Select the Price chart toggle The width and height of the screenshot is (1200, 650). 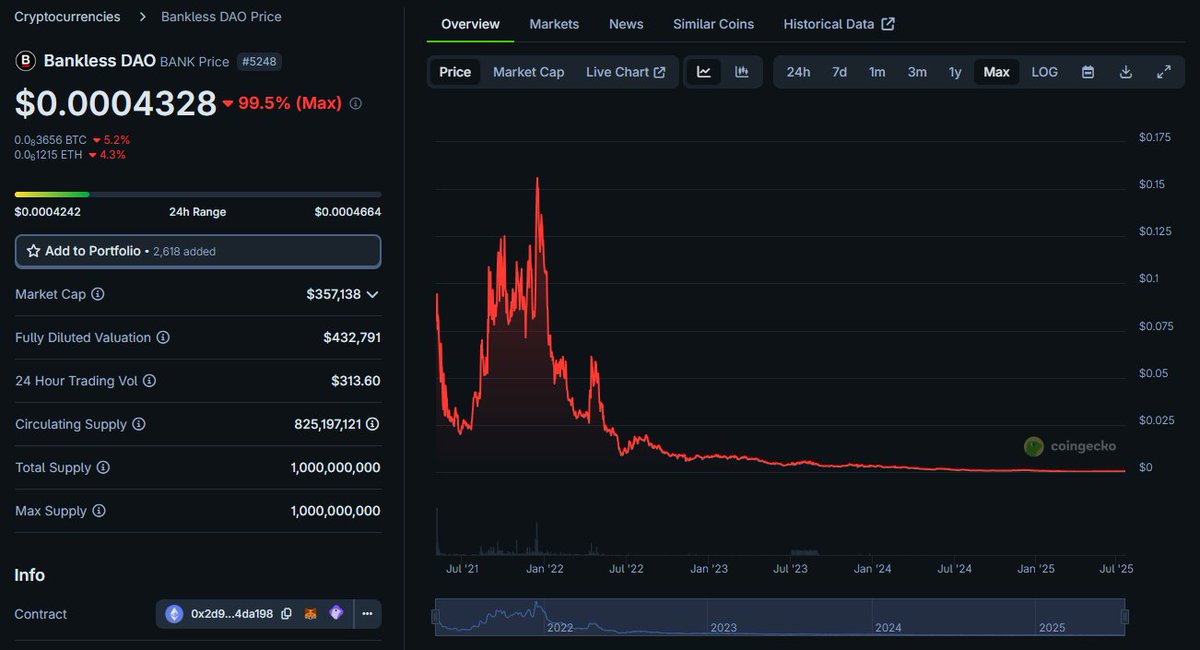tap(455, 72)
